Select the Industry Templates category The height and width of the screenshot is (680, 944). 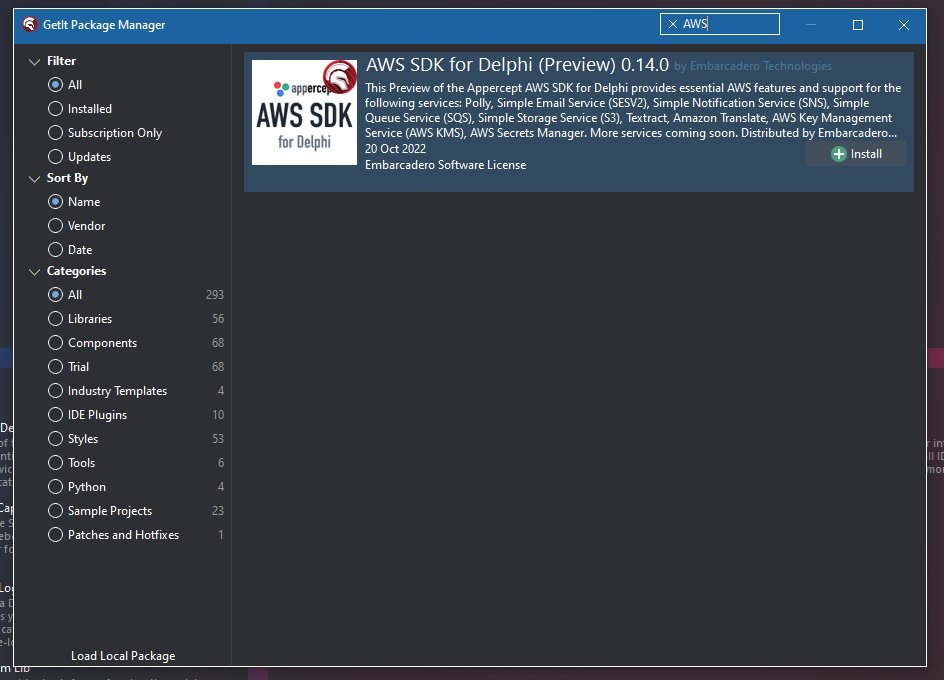tap(107, 391)
